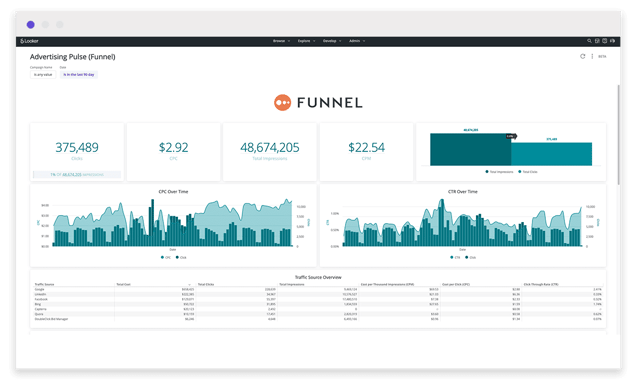Click the Advertising Pulse (Funnel) dashboard title
Screen dimensions: 639x392
pos(73,57)
